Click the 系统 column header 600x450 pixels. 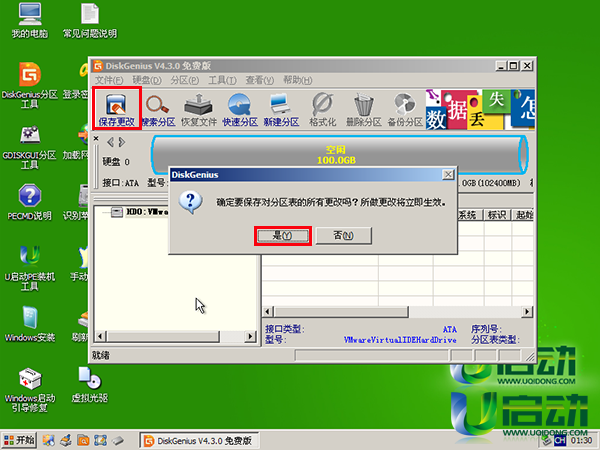click(470, 215)
